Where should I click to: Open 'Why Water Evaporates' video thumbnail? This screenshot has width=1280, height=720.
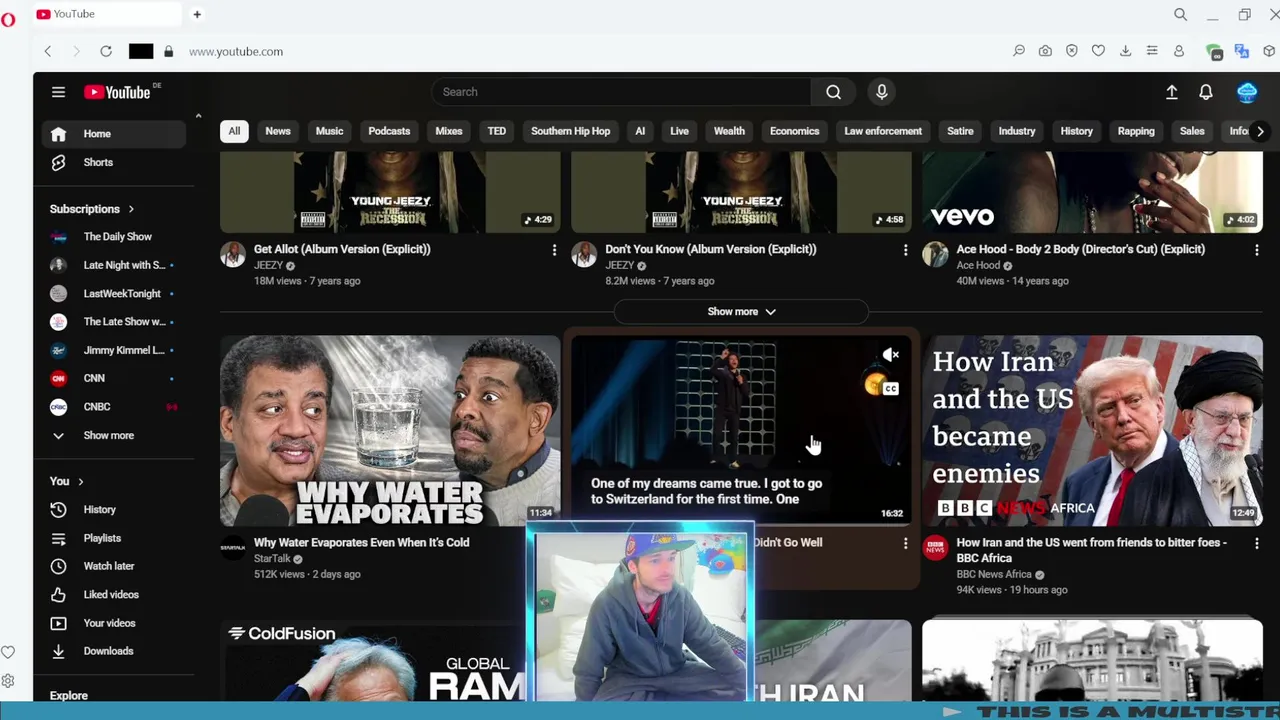[390, 431]
